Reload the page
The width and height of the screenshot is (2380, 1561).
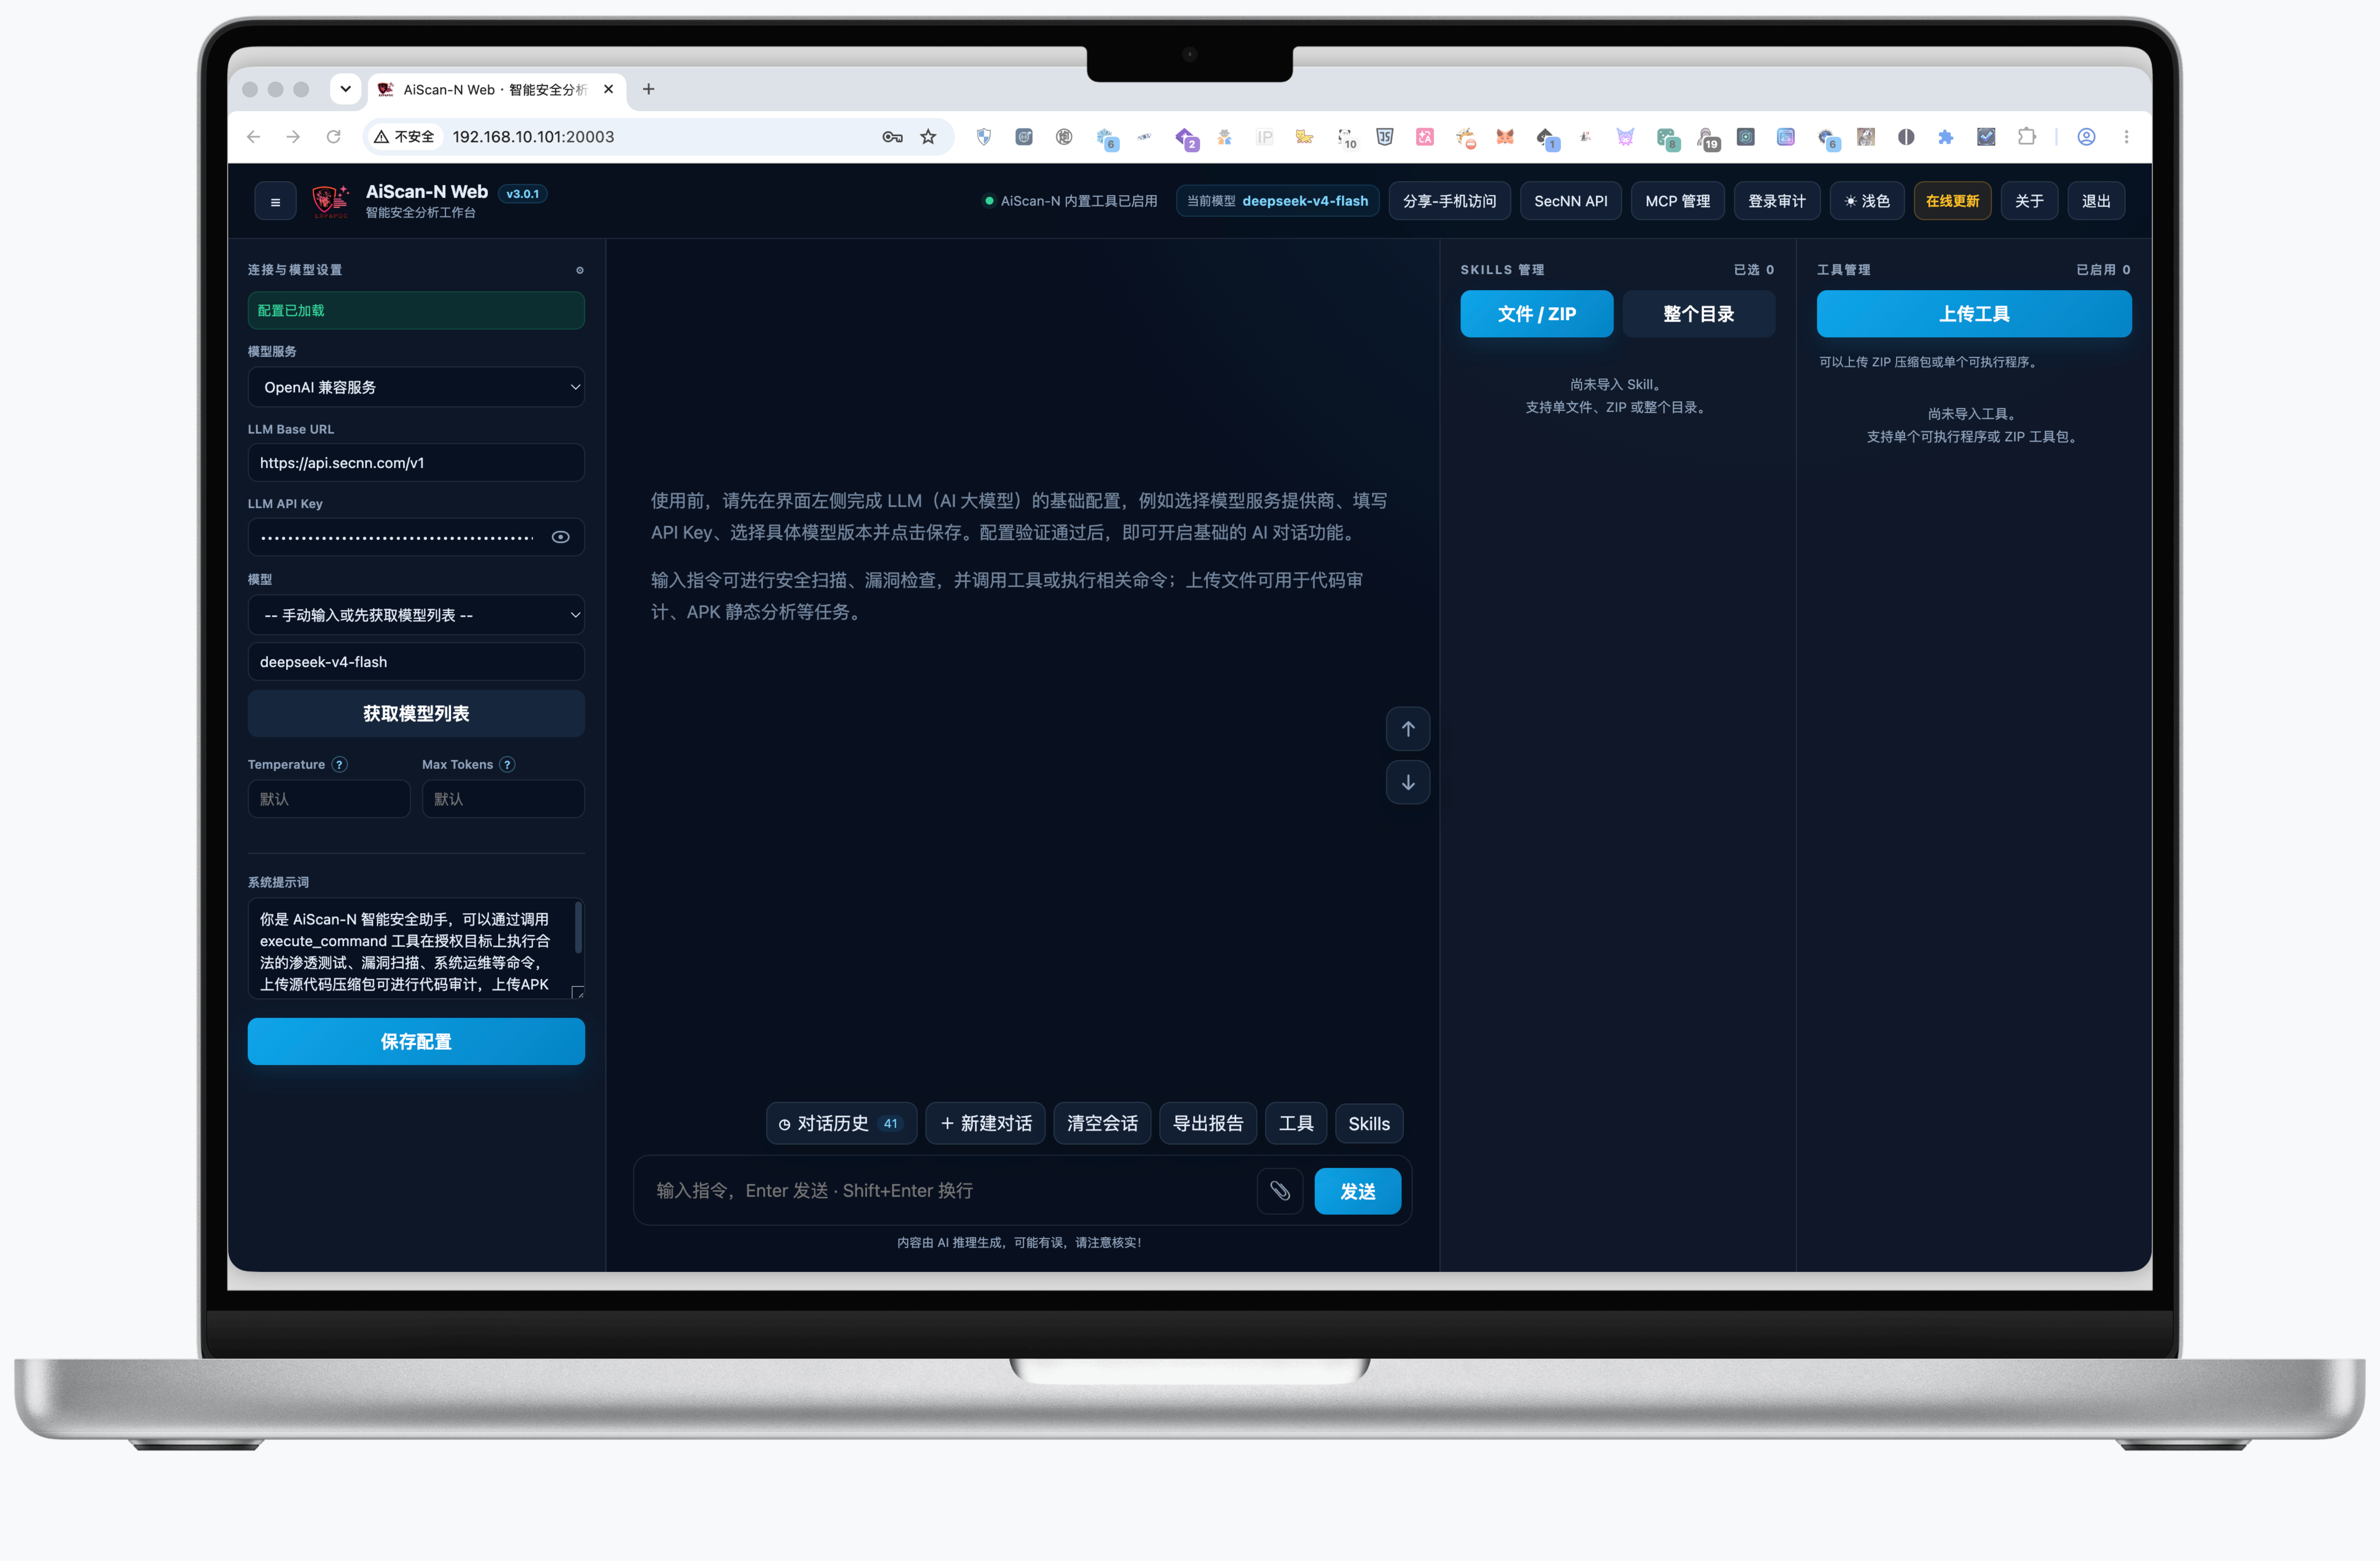point(333,137)
